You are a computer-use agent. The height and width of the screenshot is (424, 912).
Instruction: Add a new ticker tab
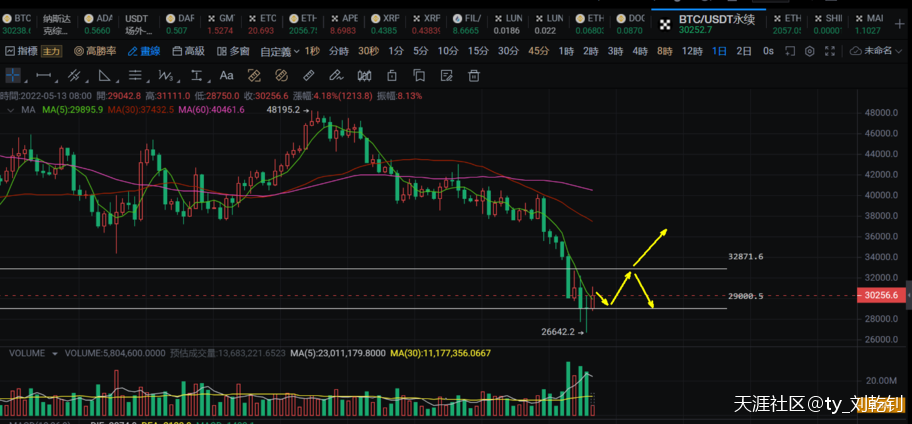tap(900, 24)
